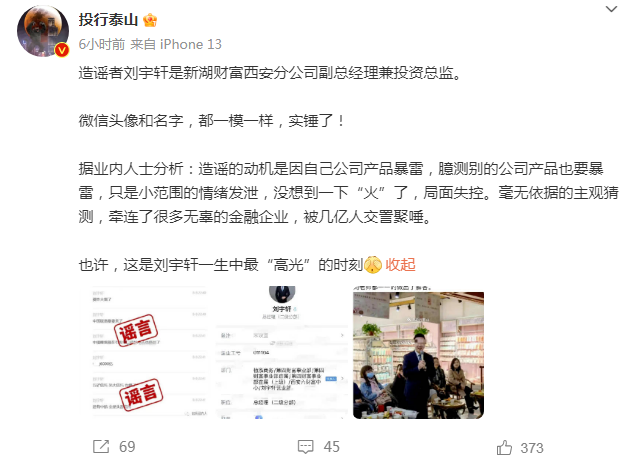The height and width of the screenshot is (458, 633).
Task: Open the 投行泰山 profile avatar
Action: 43,31
